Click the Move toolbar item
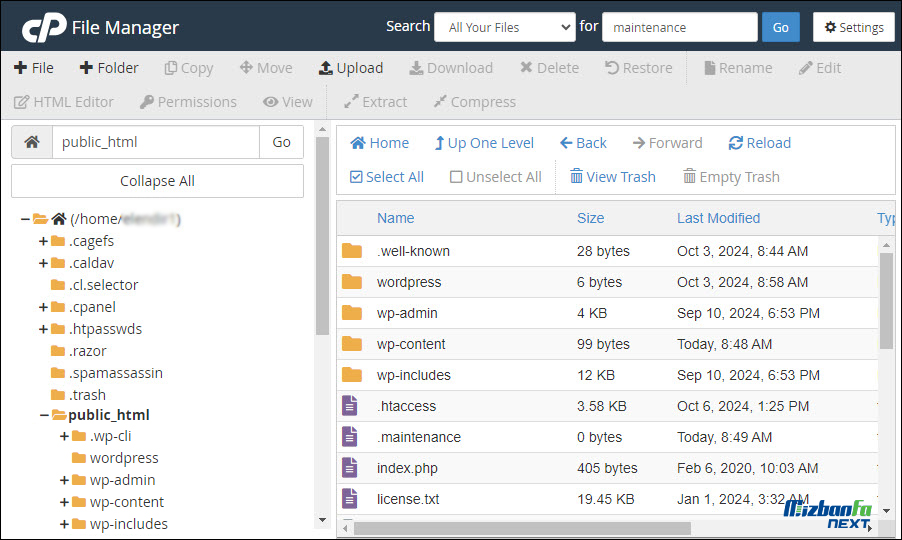902x540 pixels. (x=266, y=68)
